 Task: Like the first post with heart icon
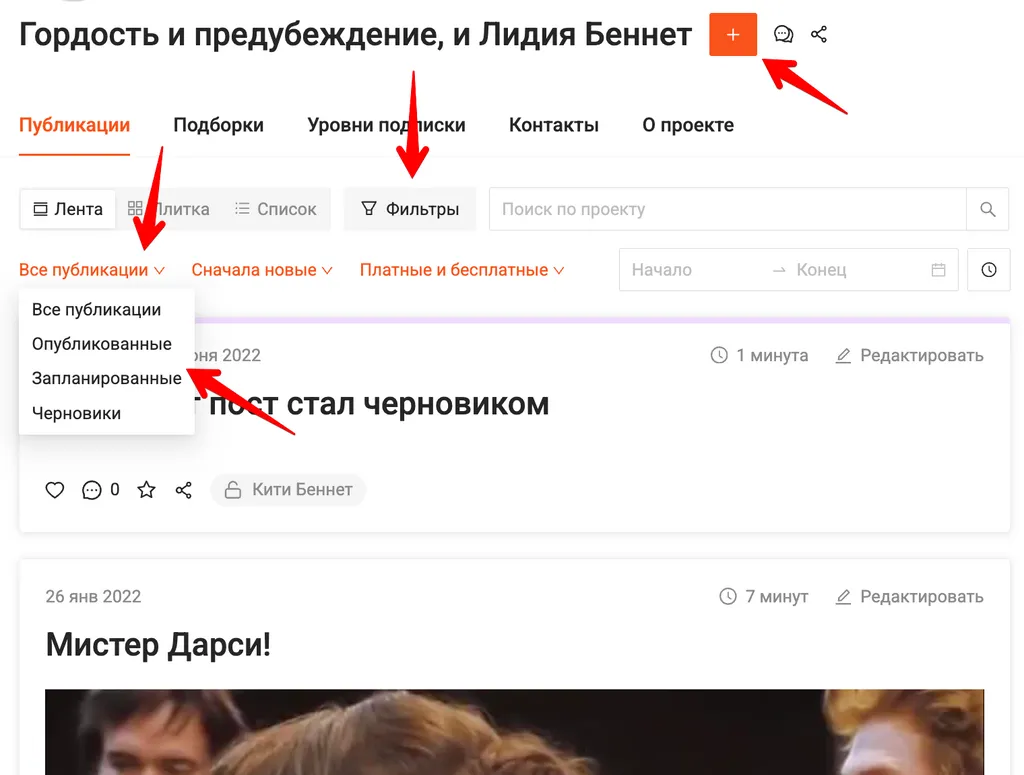pyautogui.click(x=55, y=490)
